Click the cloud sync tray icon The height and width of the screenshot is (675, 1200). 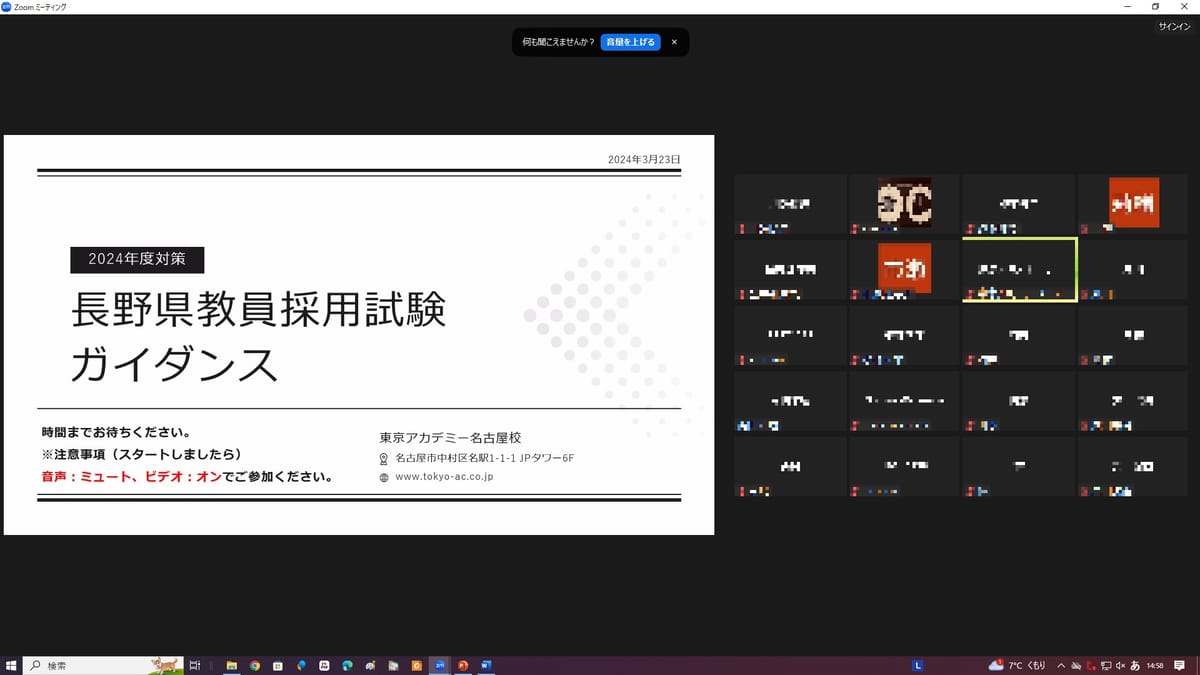click(1076, 665)
